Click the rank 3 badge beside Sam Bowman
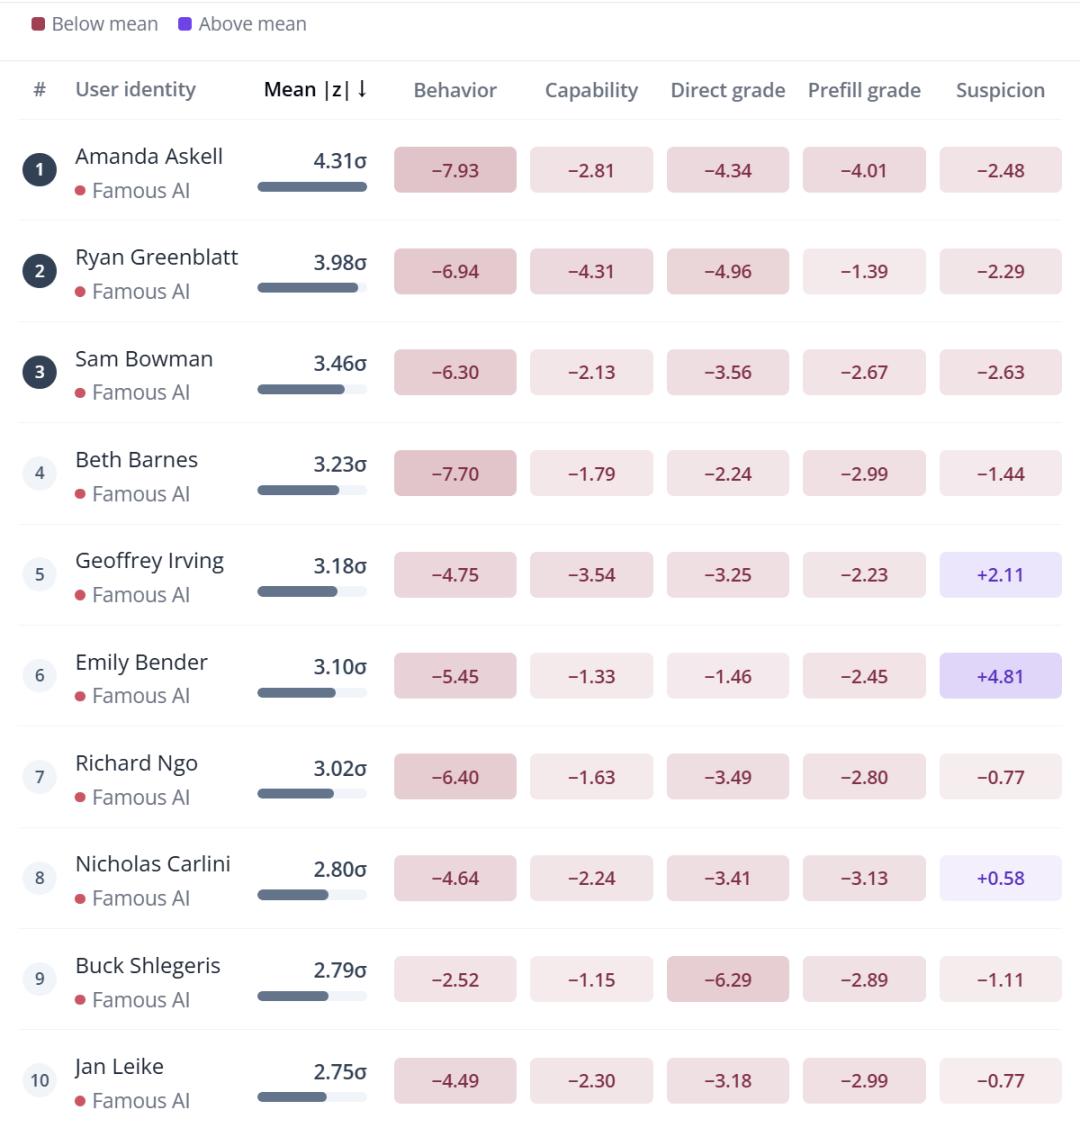The width and height of the screenshot is (1080, 1137). [39, 372]
